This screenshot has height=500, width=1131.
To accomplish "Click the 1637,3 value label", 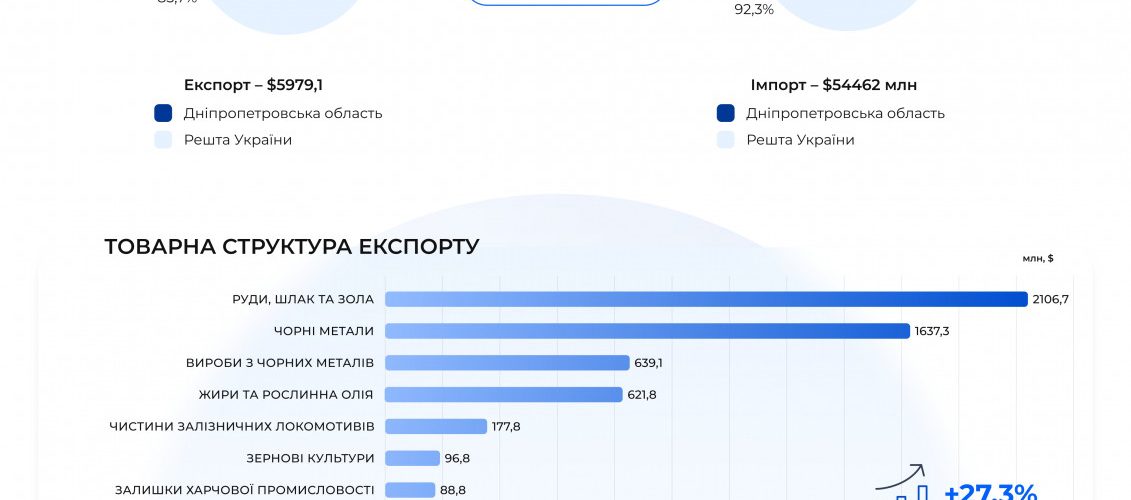I will 932,331.
